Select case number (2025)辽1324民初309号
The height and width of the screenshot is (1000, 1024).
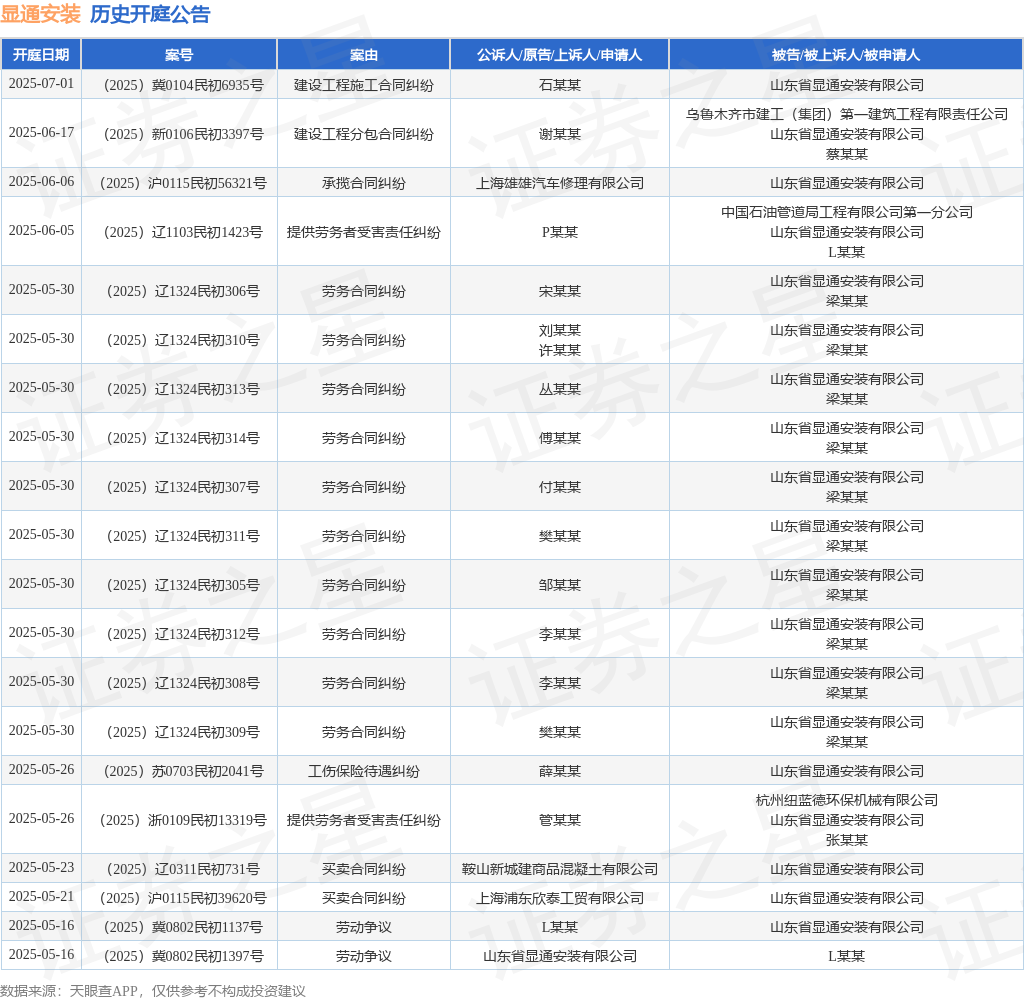[183, 732]
